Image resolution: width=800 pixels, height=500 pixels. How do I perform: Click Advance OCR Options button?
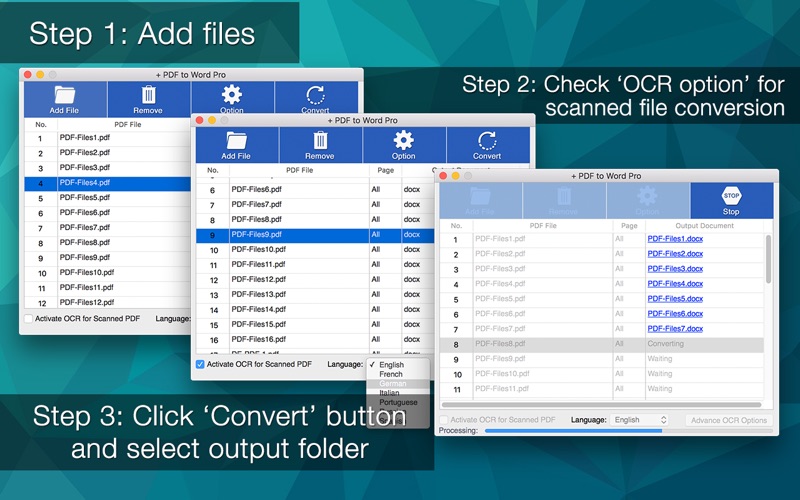coord(729,420)
